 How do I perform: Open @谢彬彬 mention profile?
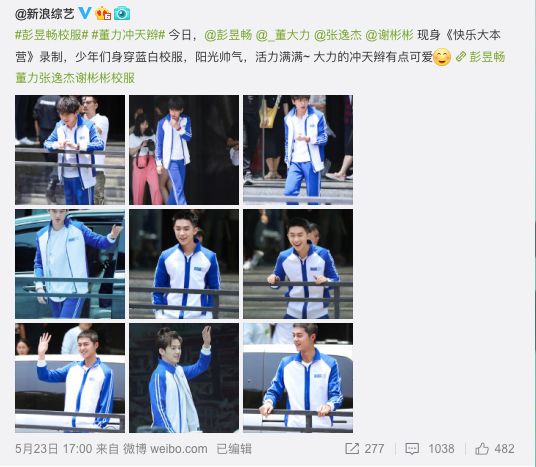pos(389,35)
